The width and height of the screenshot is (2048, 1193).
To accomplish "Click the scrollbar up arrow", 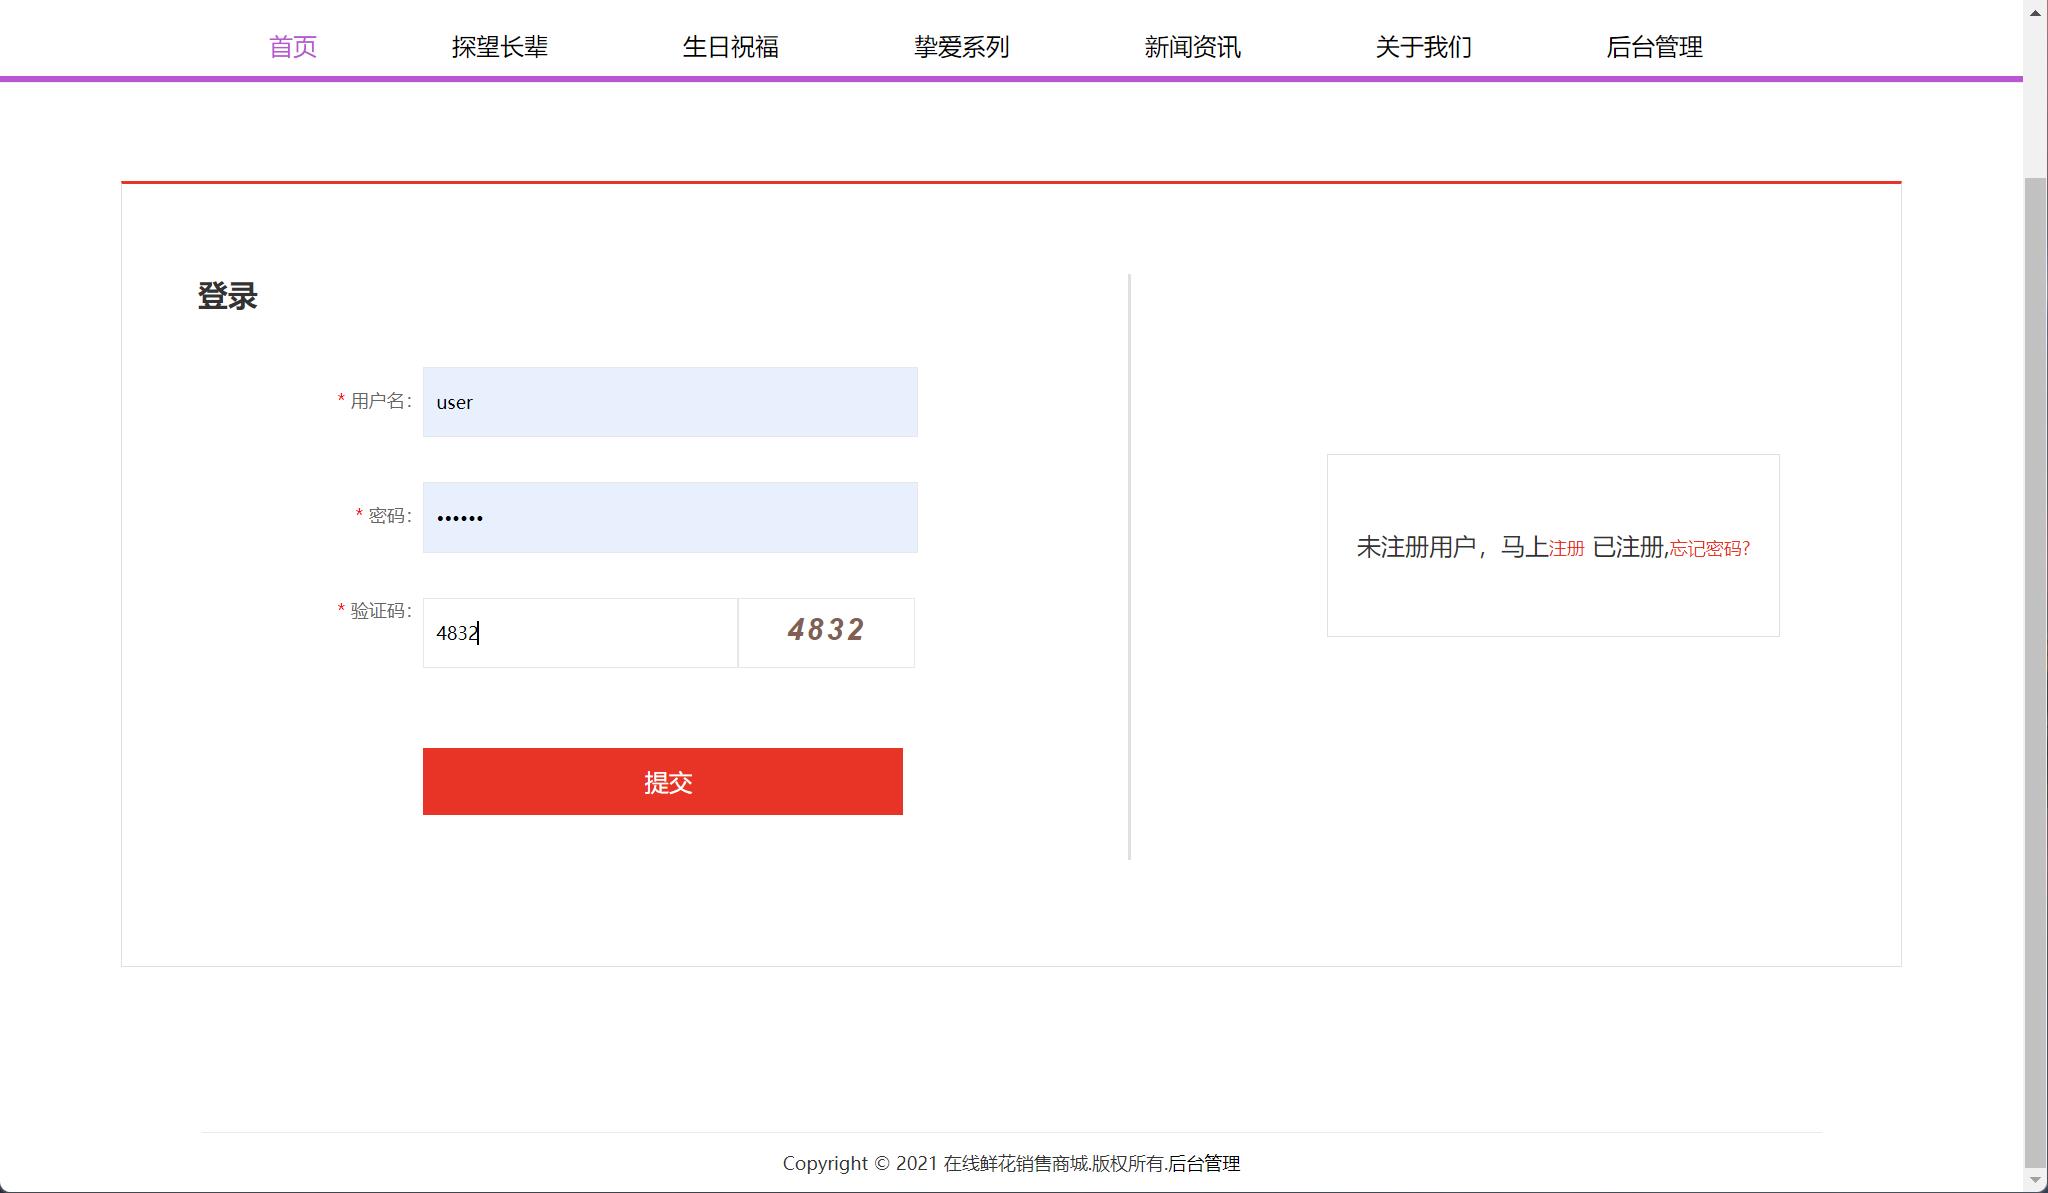I will (2036, 13).
